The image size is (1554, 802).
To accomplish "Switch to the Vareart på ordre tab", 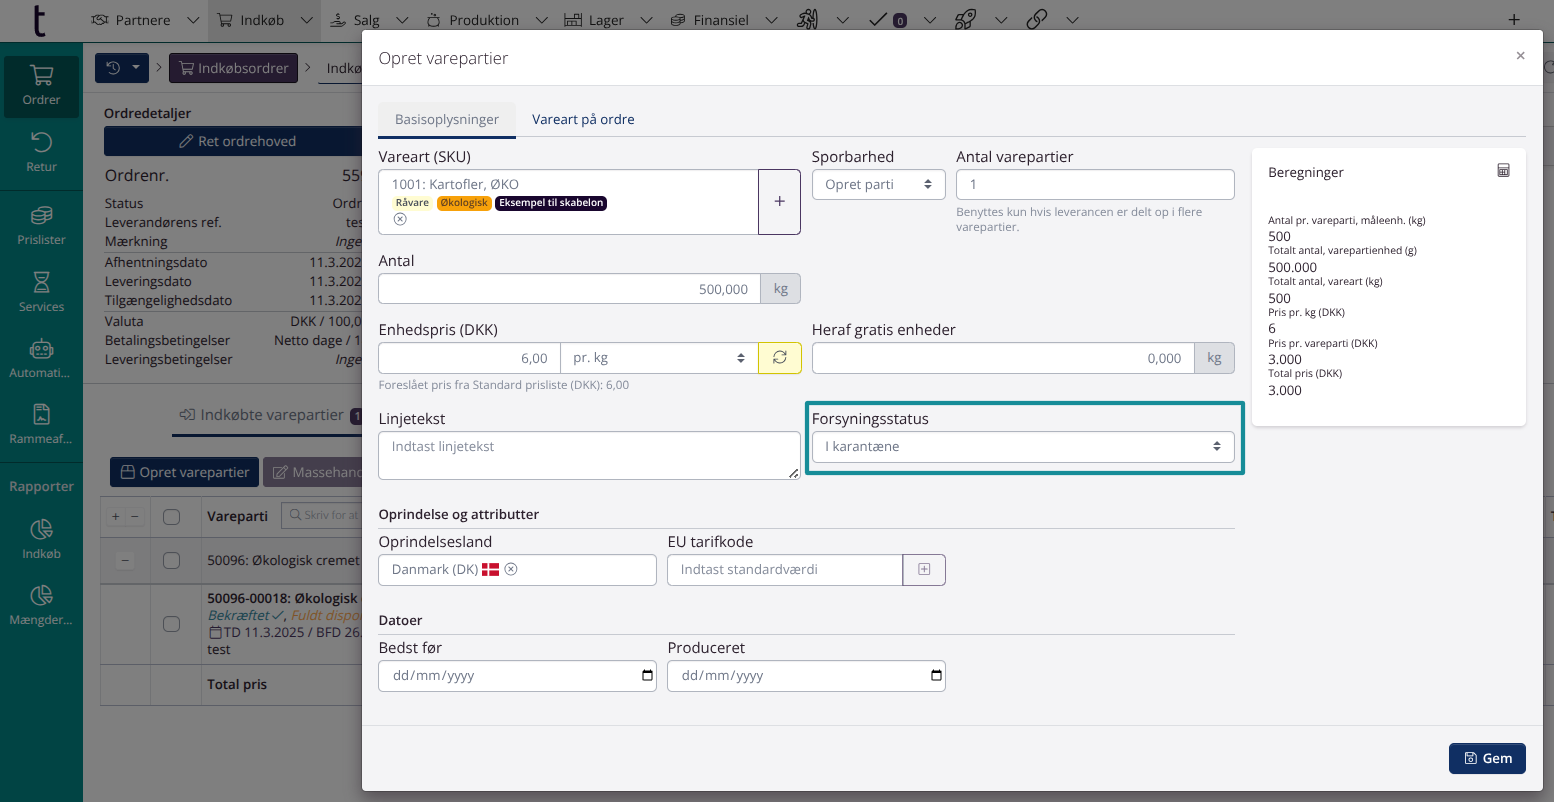I will click(x=583, y=120).
